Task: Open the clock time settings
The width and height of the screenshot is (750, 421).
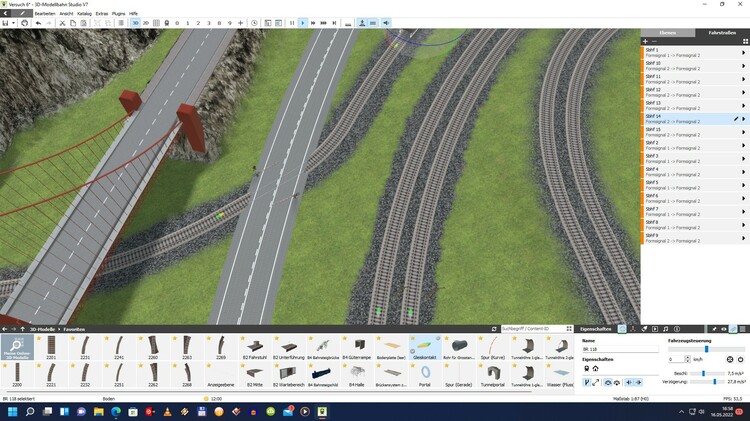Action: [254, 23]
